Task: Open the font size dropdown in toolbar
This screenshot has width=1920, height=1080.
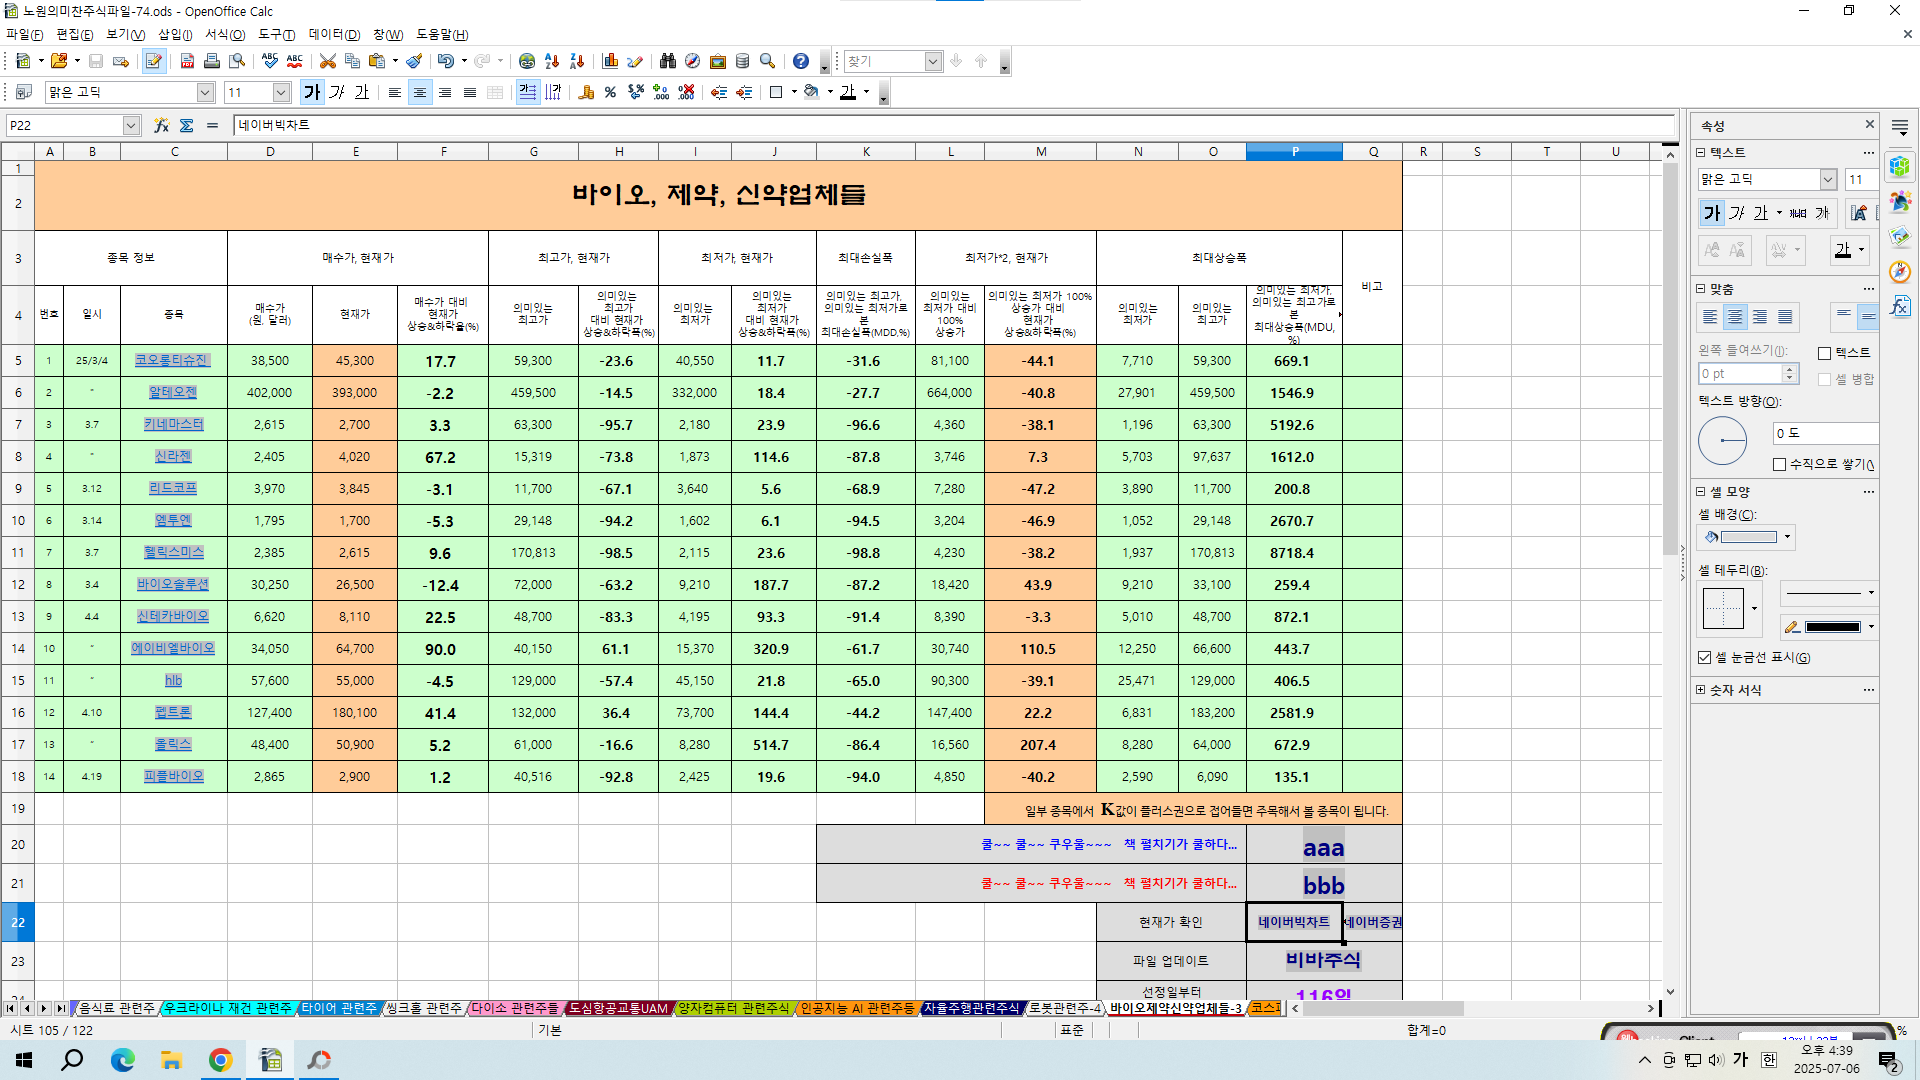Action: [281, 92]
